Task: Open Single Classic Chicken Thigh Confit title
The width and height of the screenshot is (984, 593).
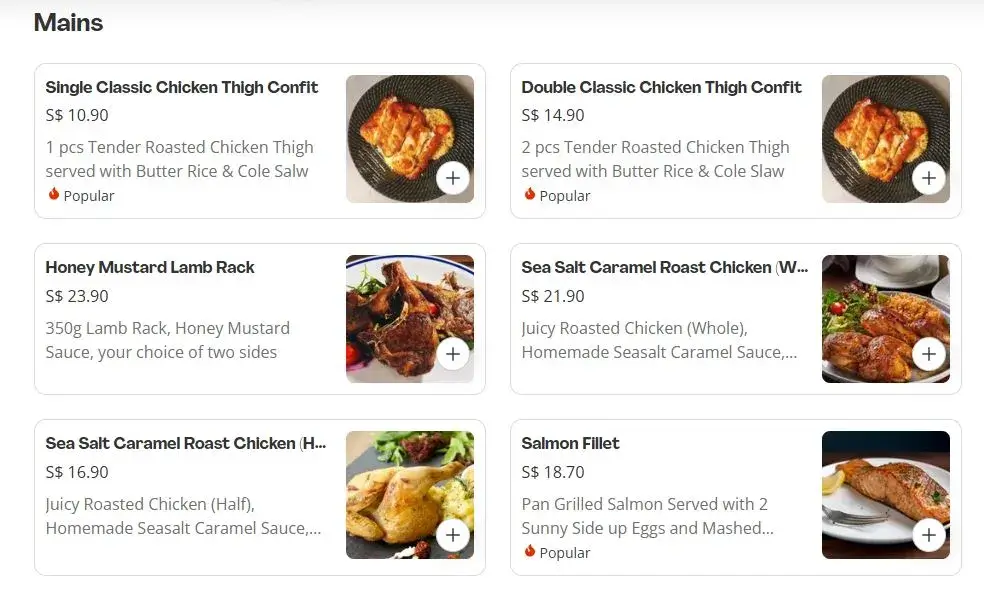Action: point(182,87)
